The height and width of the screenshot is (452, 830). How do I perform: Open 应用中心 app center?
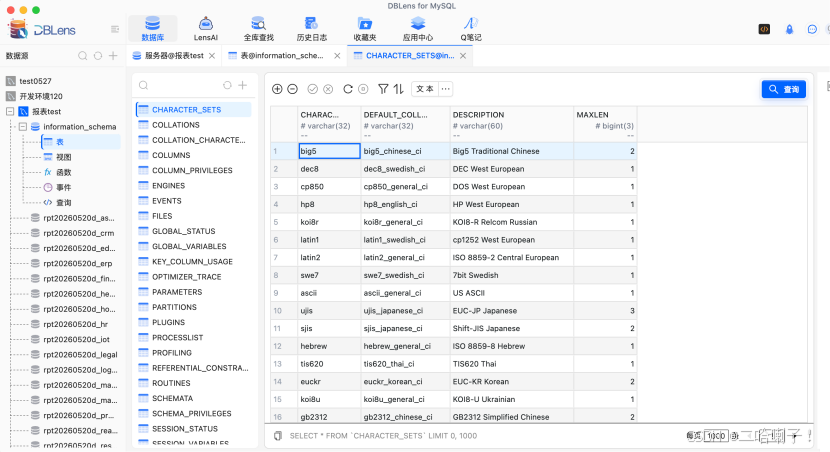(x=418, y=29)
